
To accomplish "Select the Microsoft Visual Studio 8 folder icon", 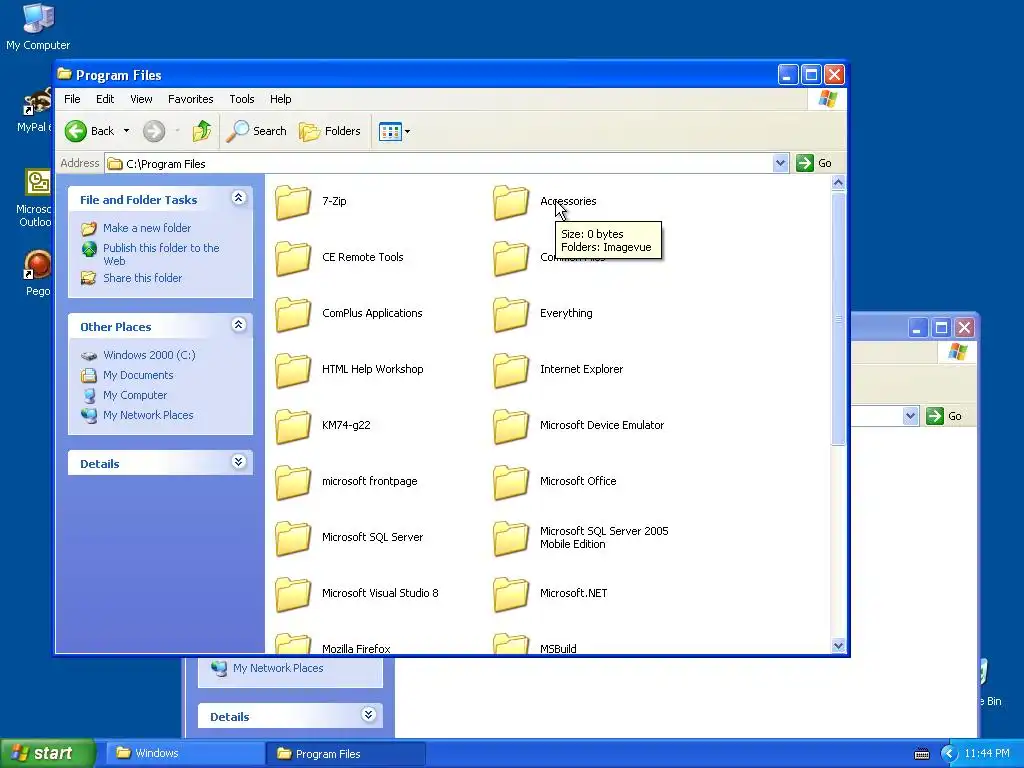I will pos(293,595).
